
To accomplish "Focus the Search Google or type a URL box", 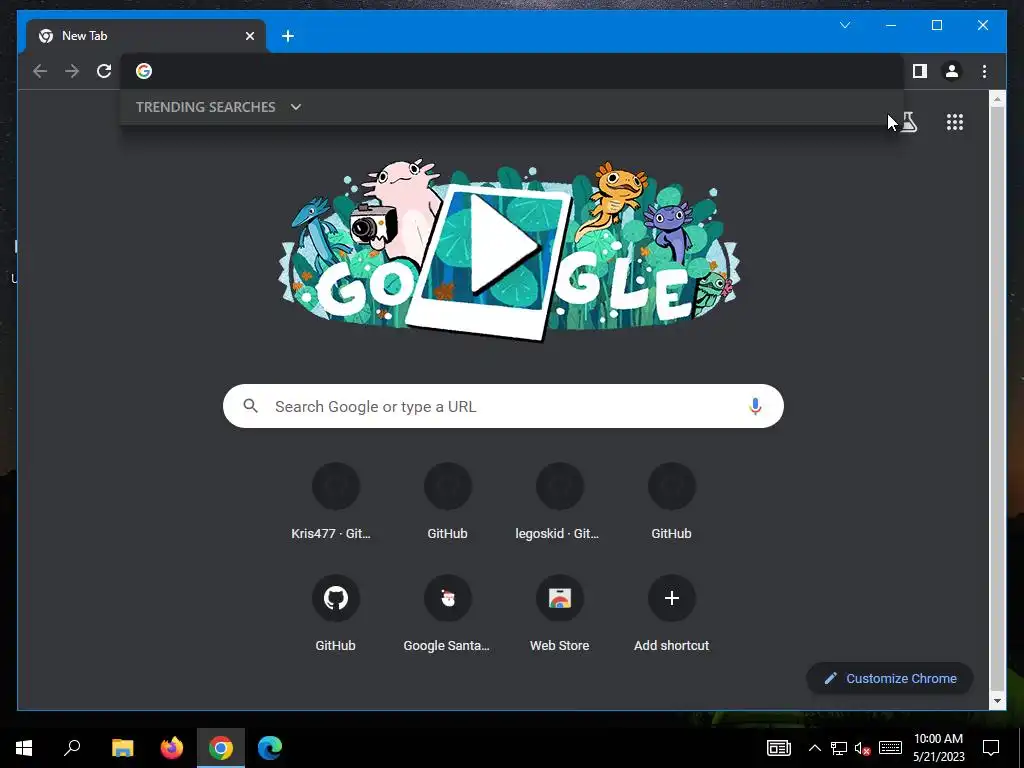I will coord(503,406).
